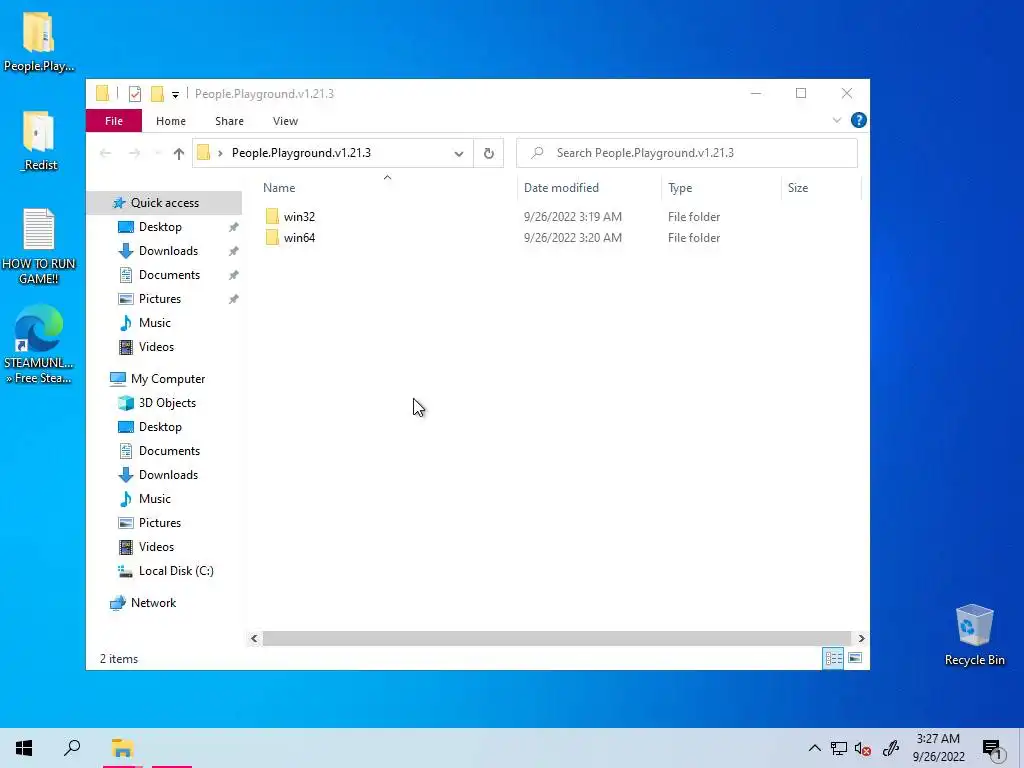Select HOW TO RUN GAME!! text file
Screen dimensions: 1024x768
coord(39,247)
